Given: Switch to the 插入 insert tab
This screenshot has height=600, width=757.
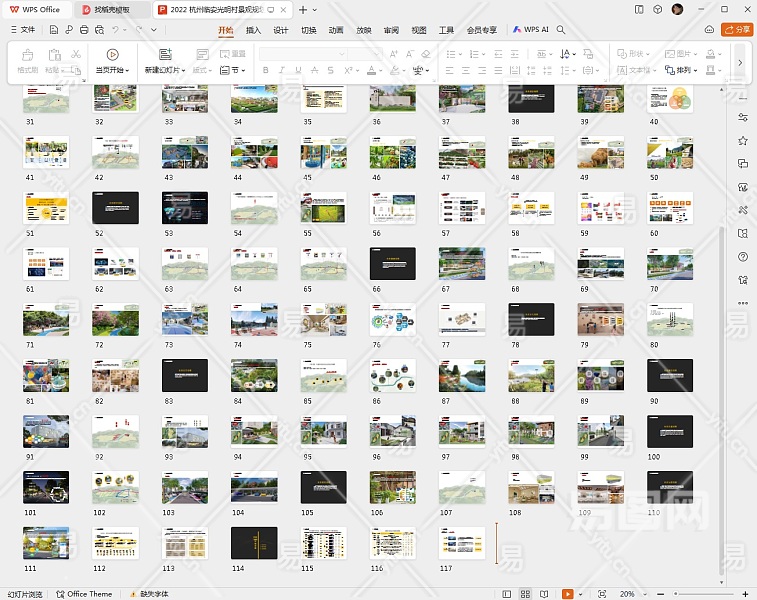Looking at the screenshot, I should [253, 30].
